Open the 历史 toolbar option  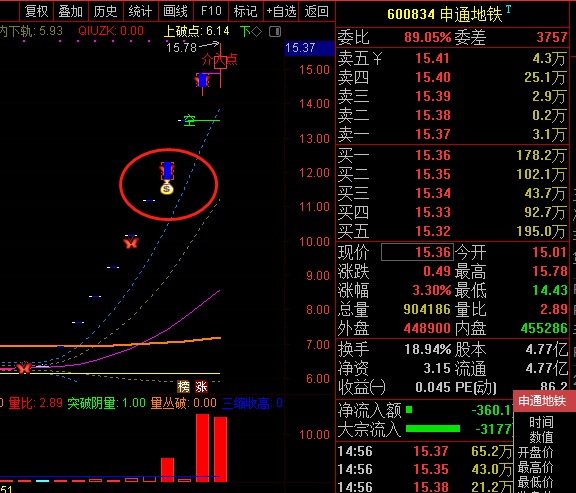pos(105,11)
